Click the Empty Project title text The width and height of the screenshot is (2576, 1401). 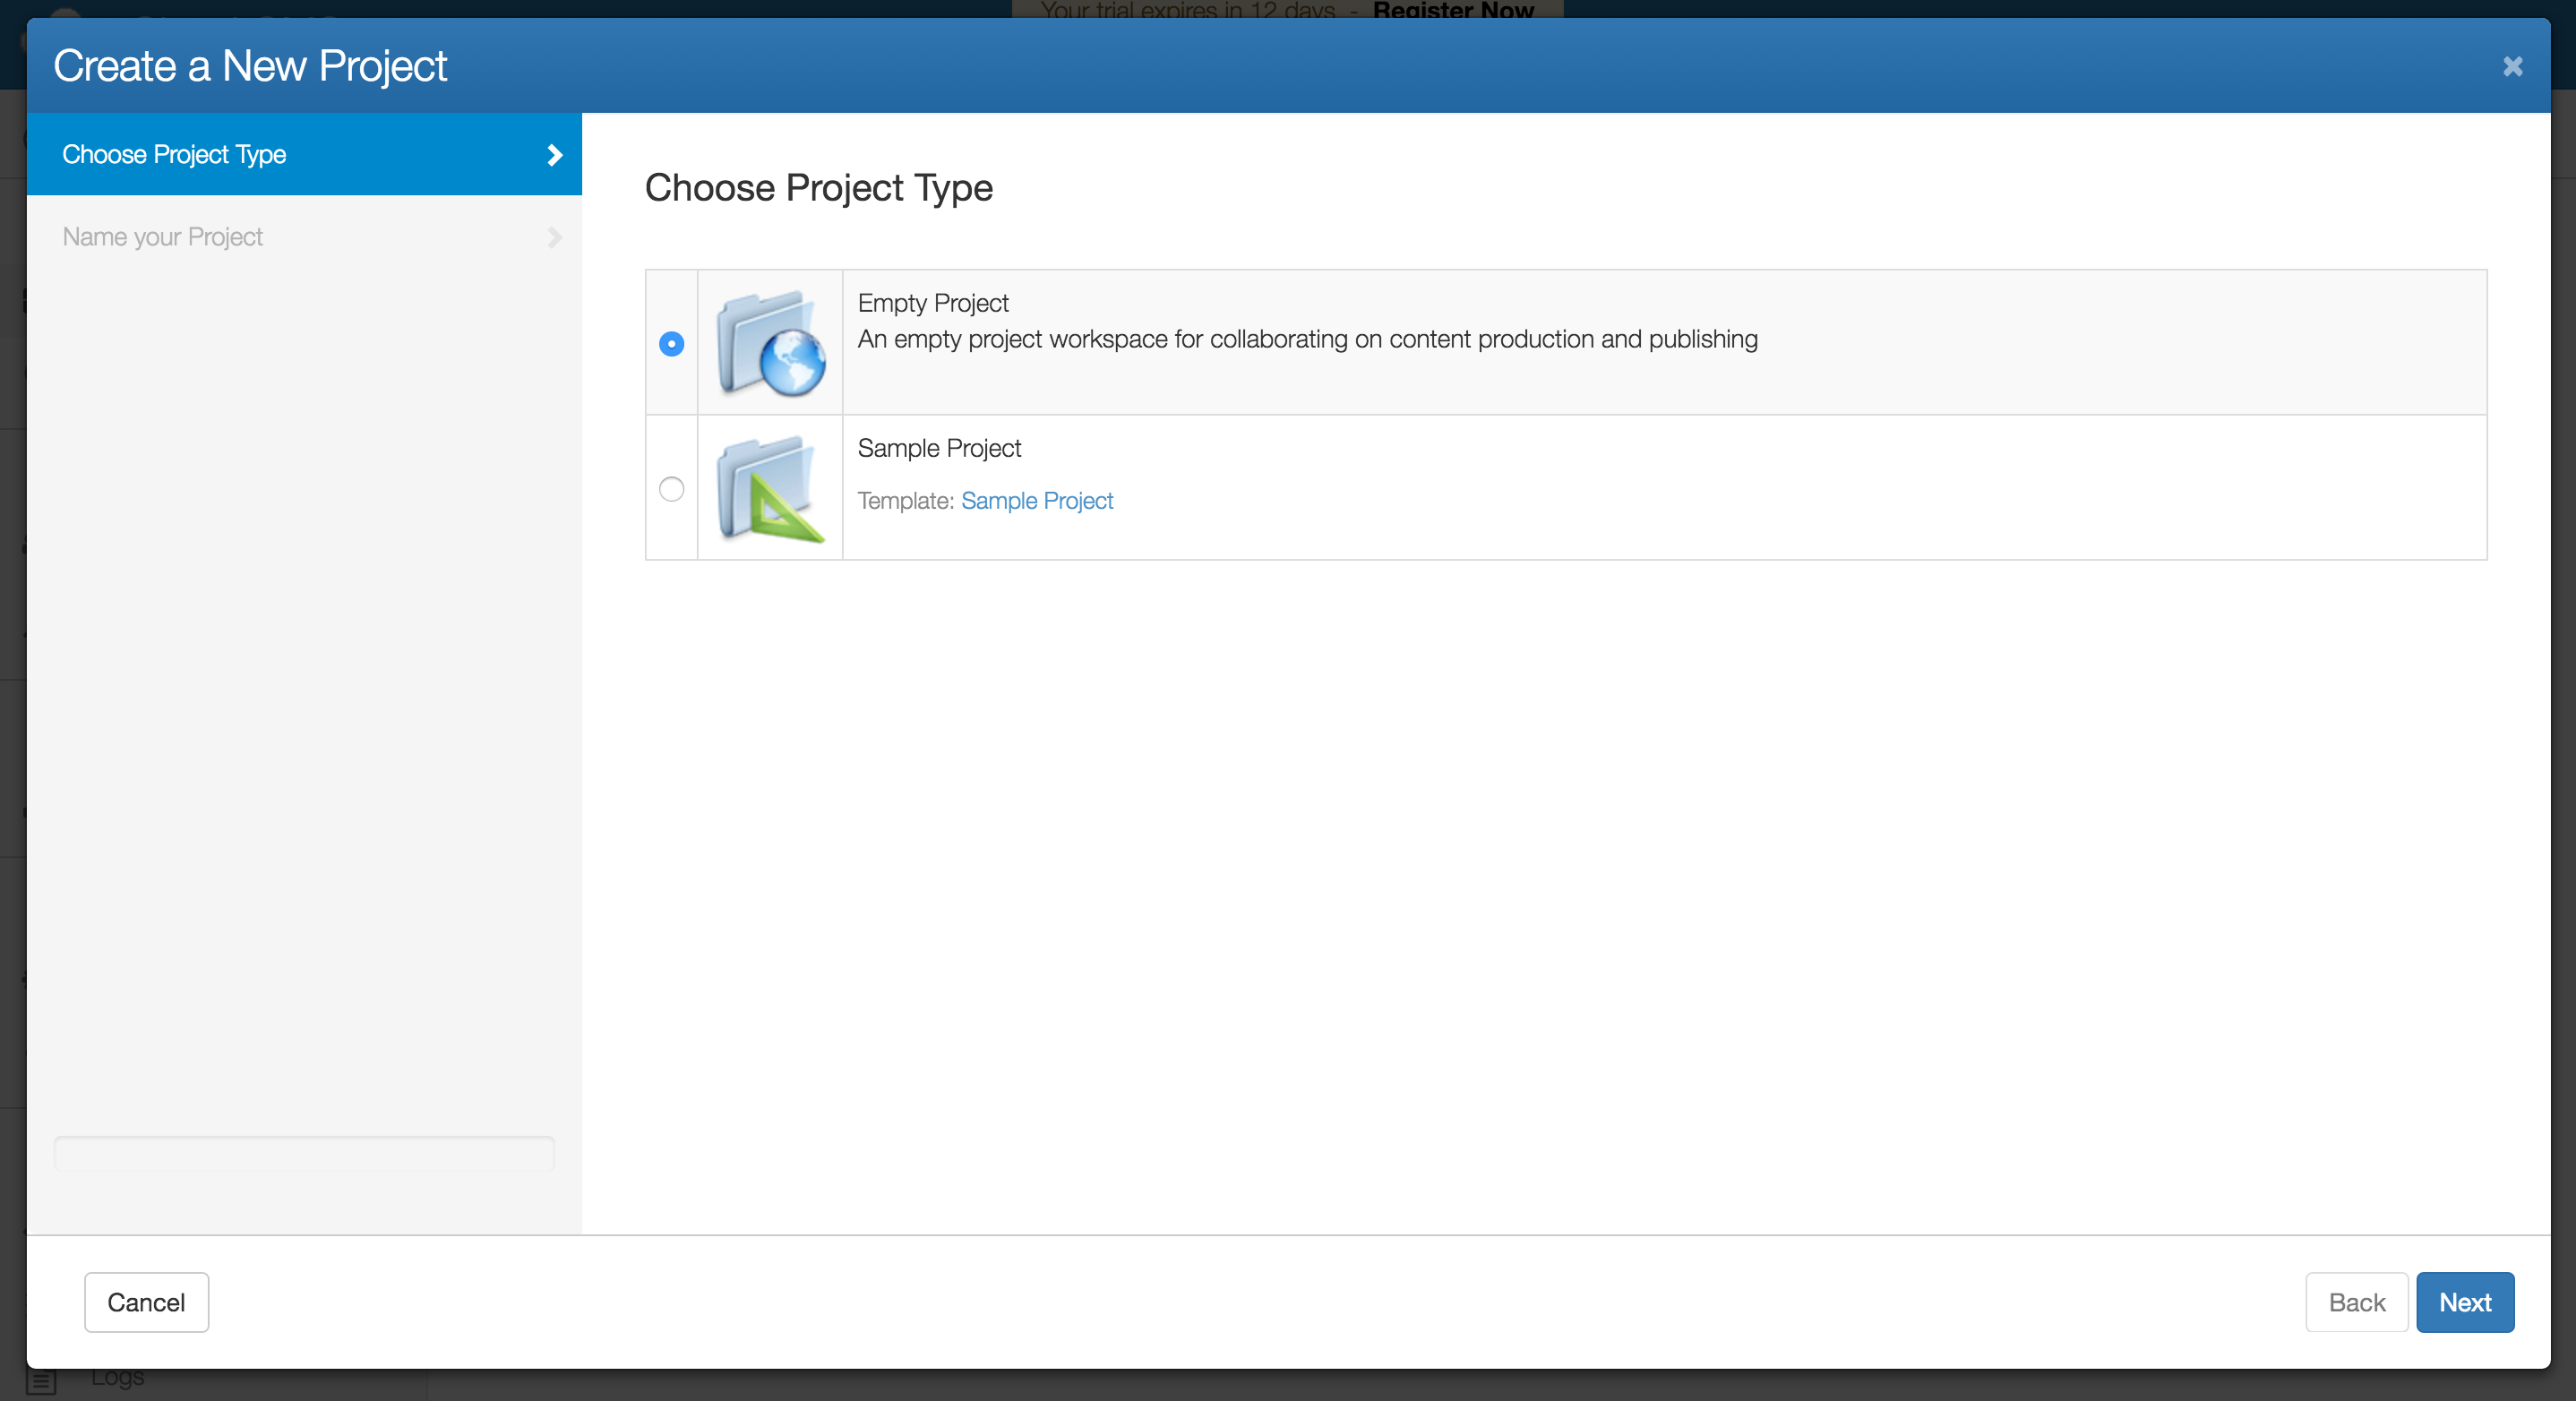click(932, 303)
